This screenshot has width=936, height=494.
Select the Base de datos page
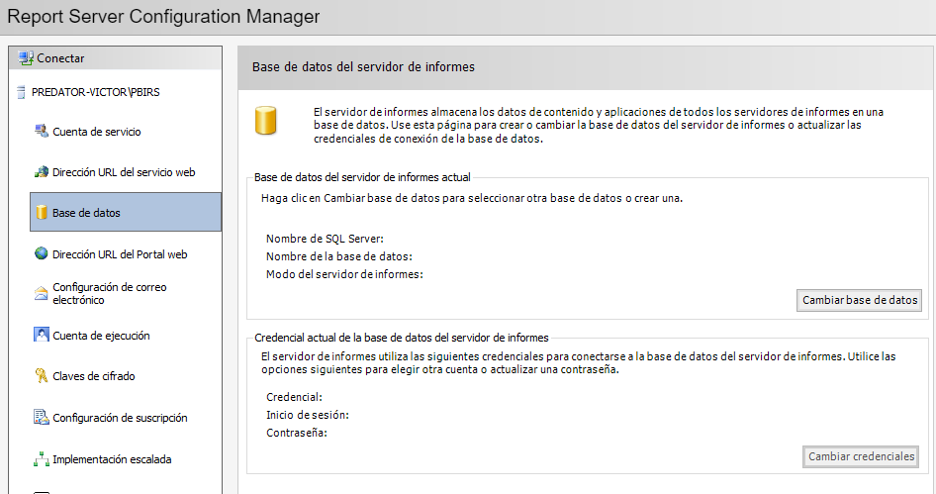coord(86,213)
